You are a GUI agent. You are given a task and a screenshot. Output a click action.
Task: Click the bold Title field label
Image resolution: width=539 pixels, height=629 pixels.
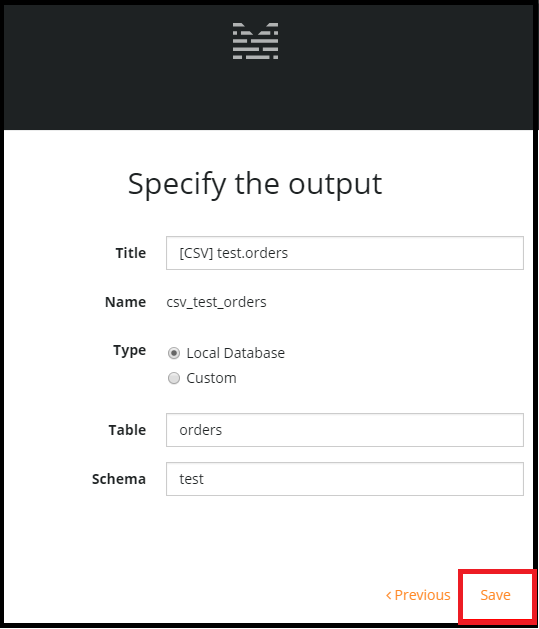131,253
